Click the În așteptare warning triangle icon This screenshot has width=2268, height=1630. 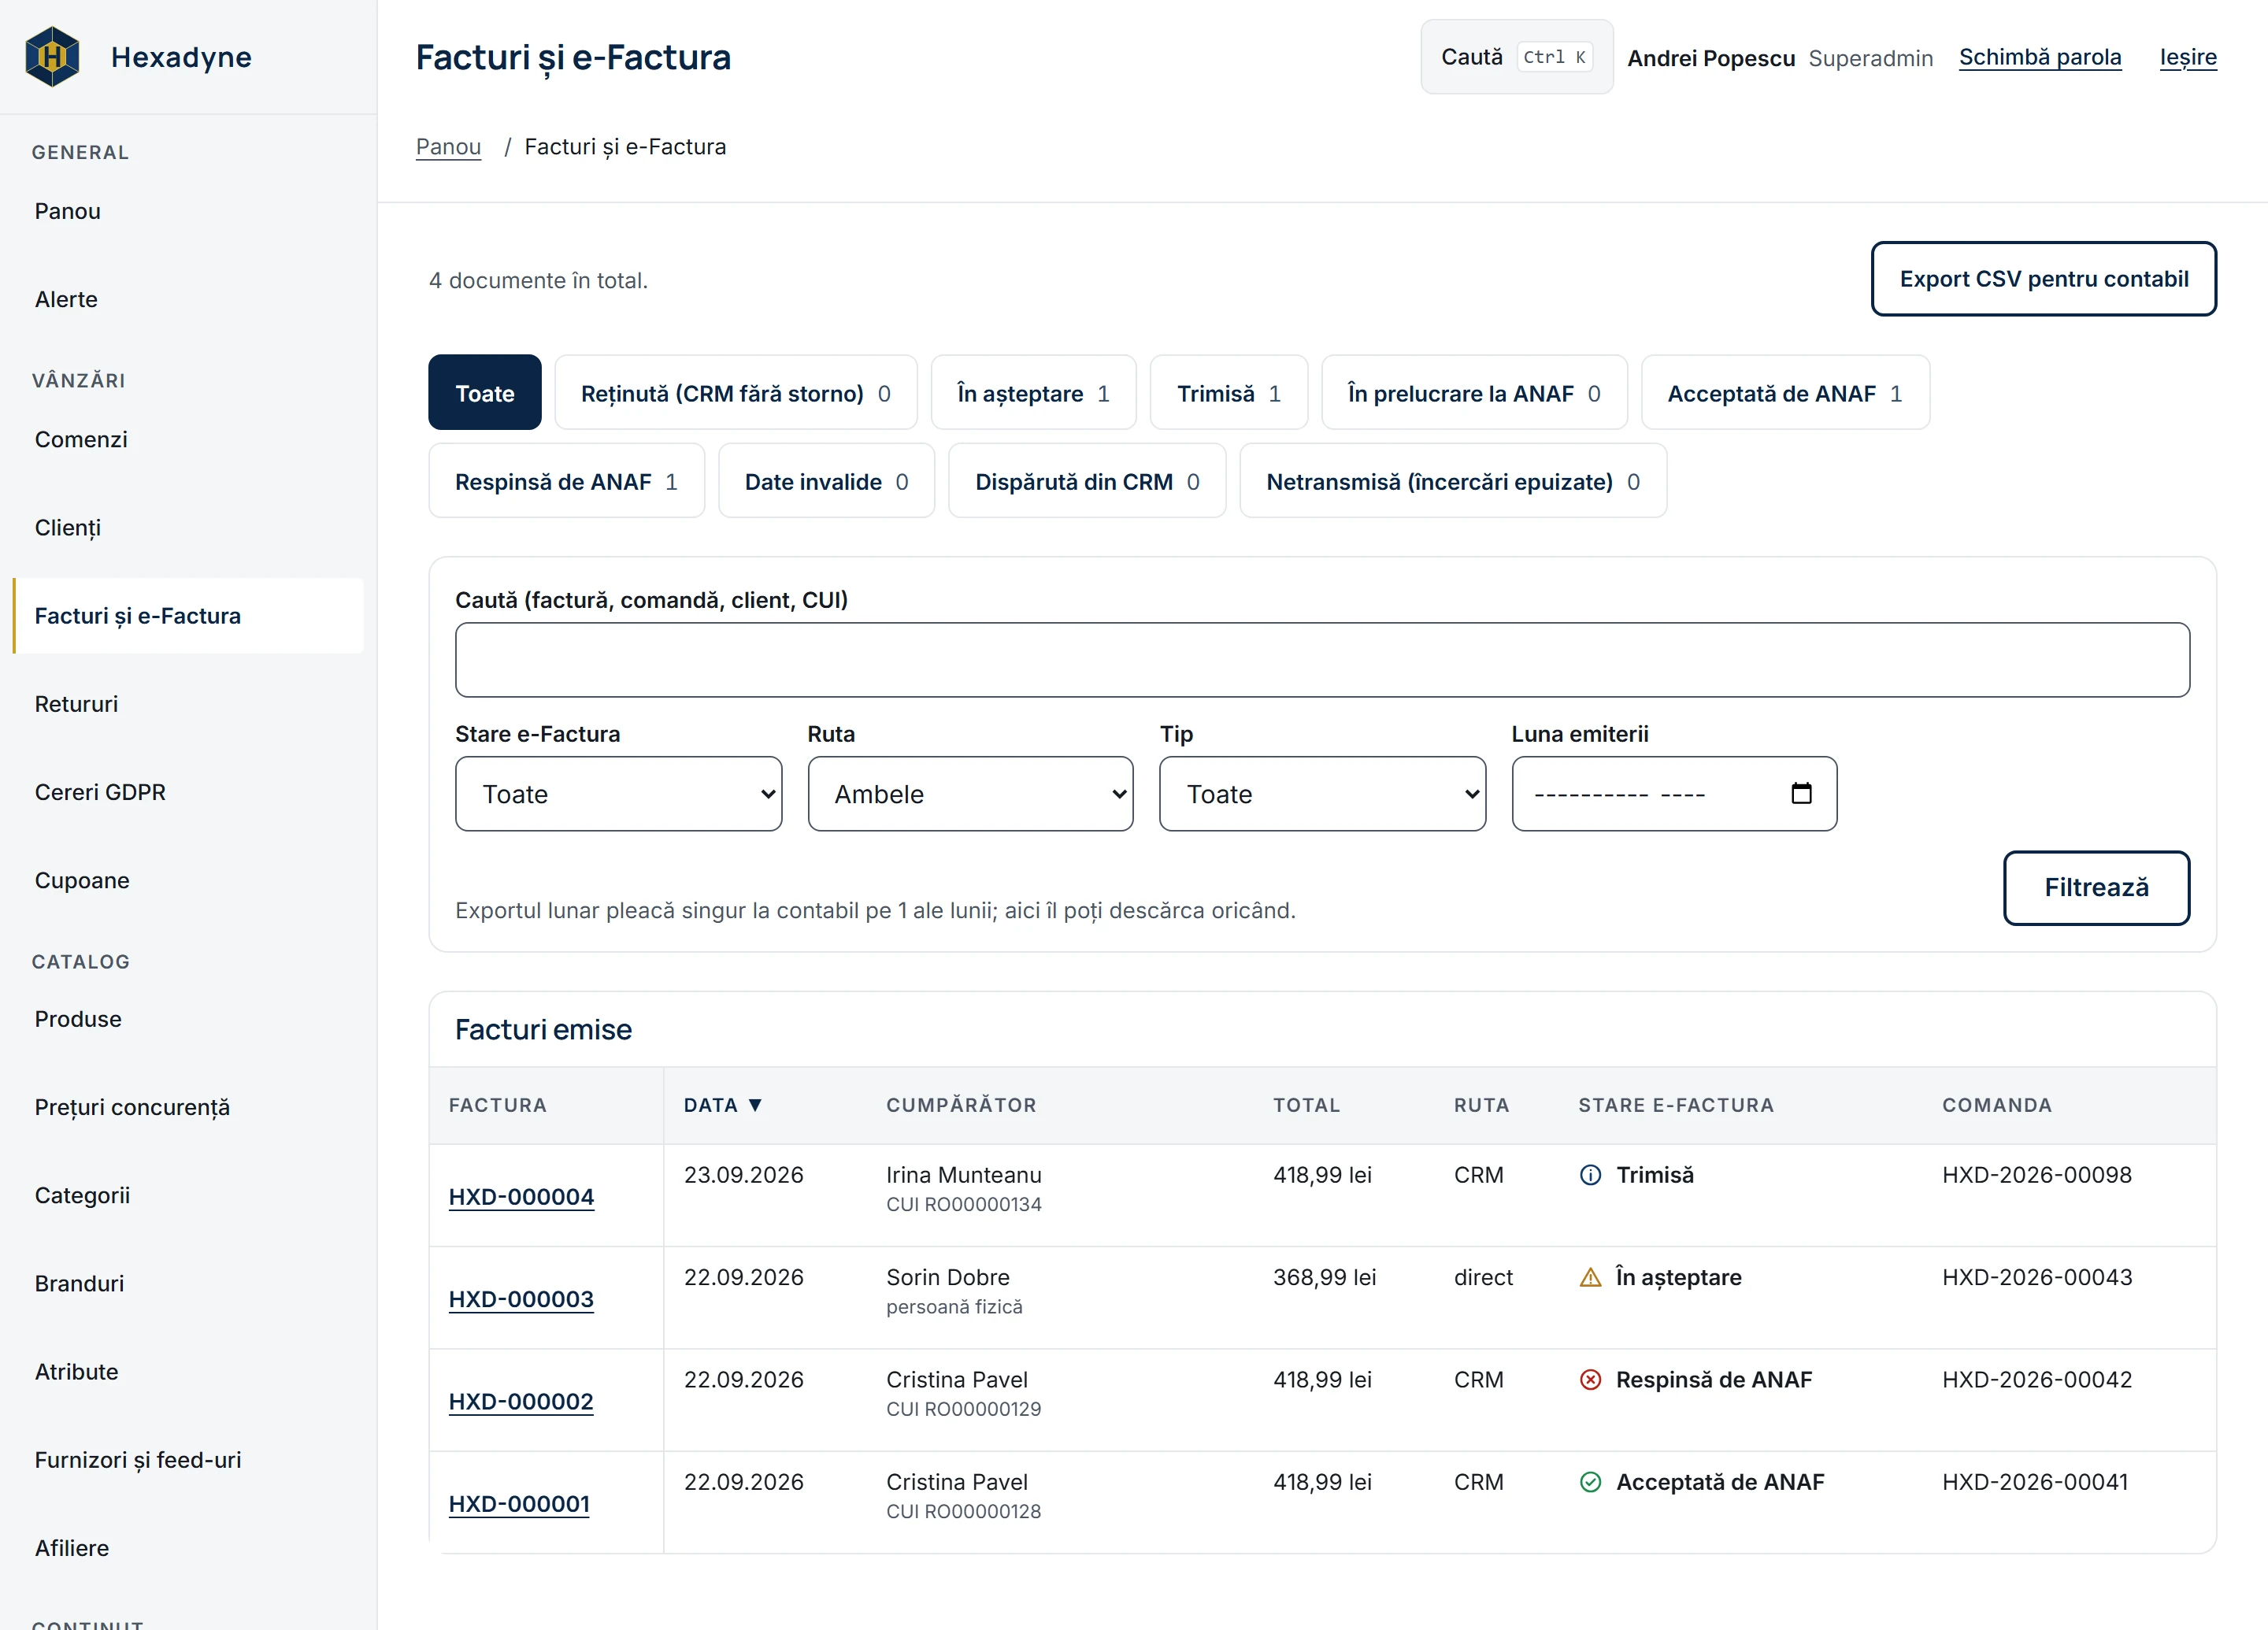pos(1589,1277)
